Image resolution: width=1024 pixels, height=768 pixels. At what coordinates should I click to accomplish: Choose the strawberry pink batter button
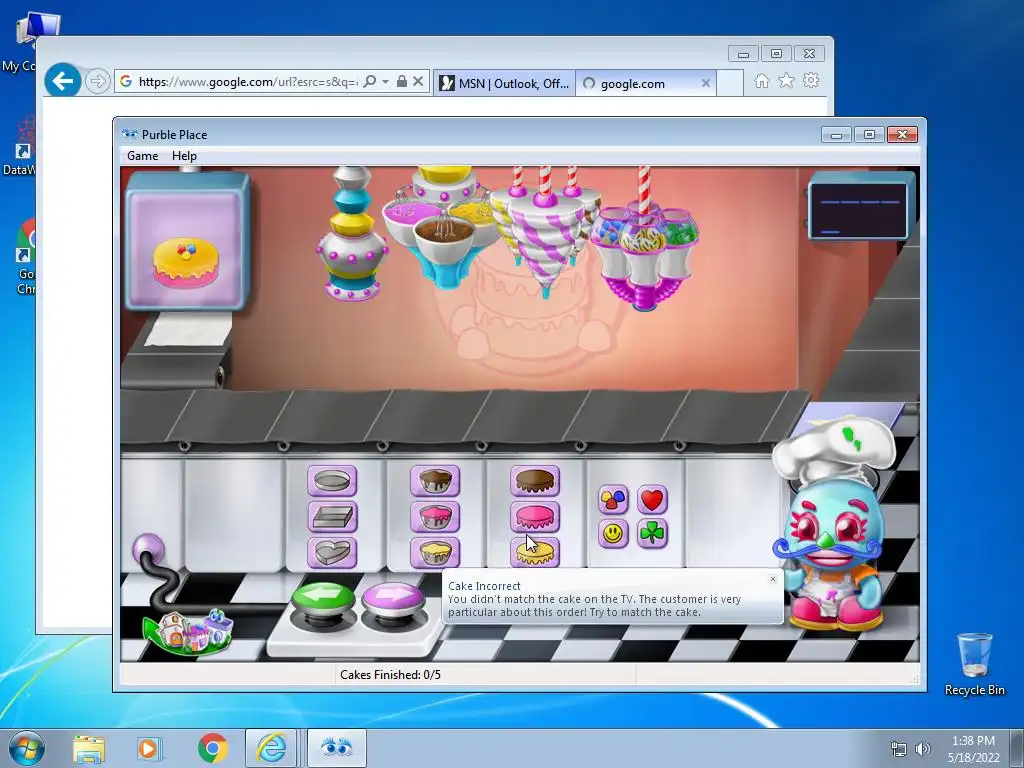tap(435, 517)
